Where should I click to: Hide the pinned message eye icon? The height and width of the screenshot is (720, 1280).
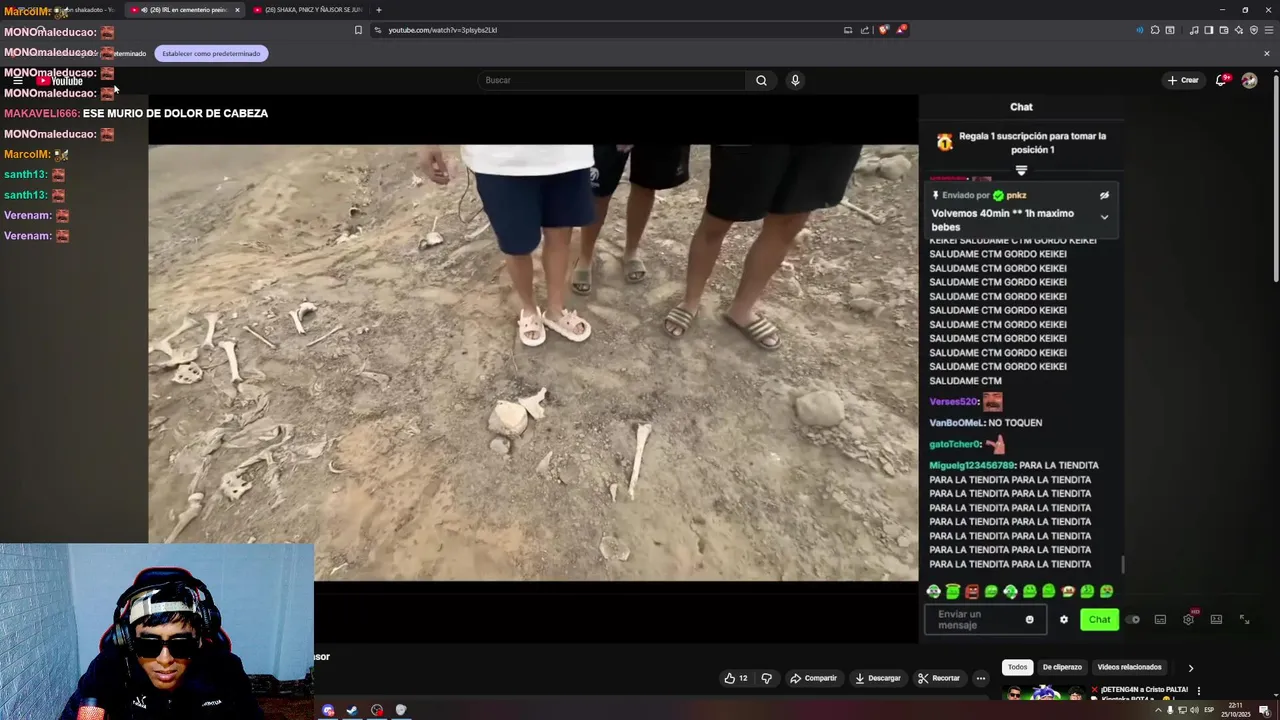tap(1104, 196)
